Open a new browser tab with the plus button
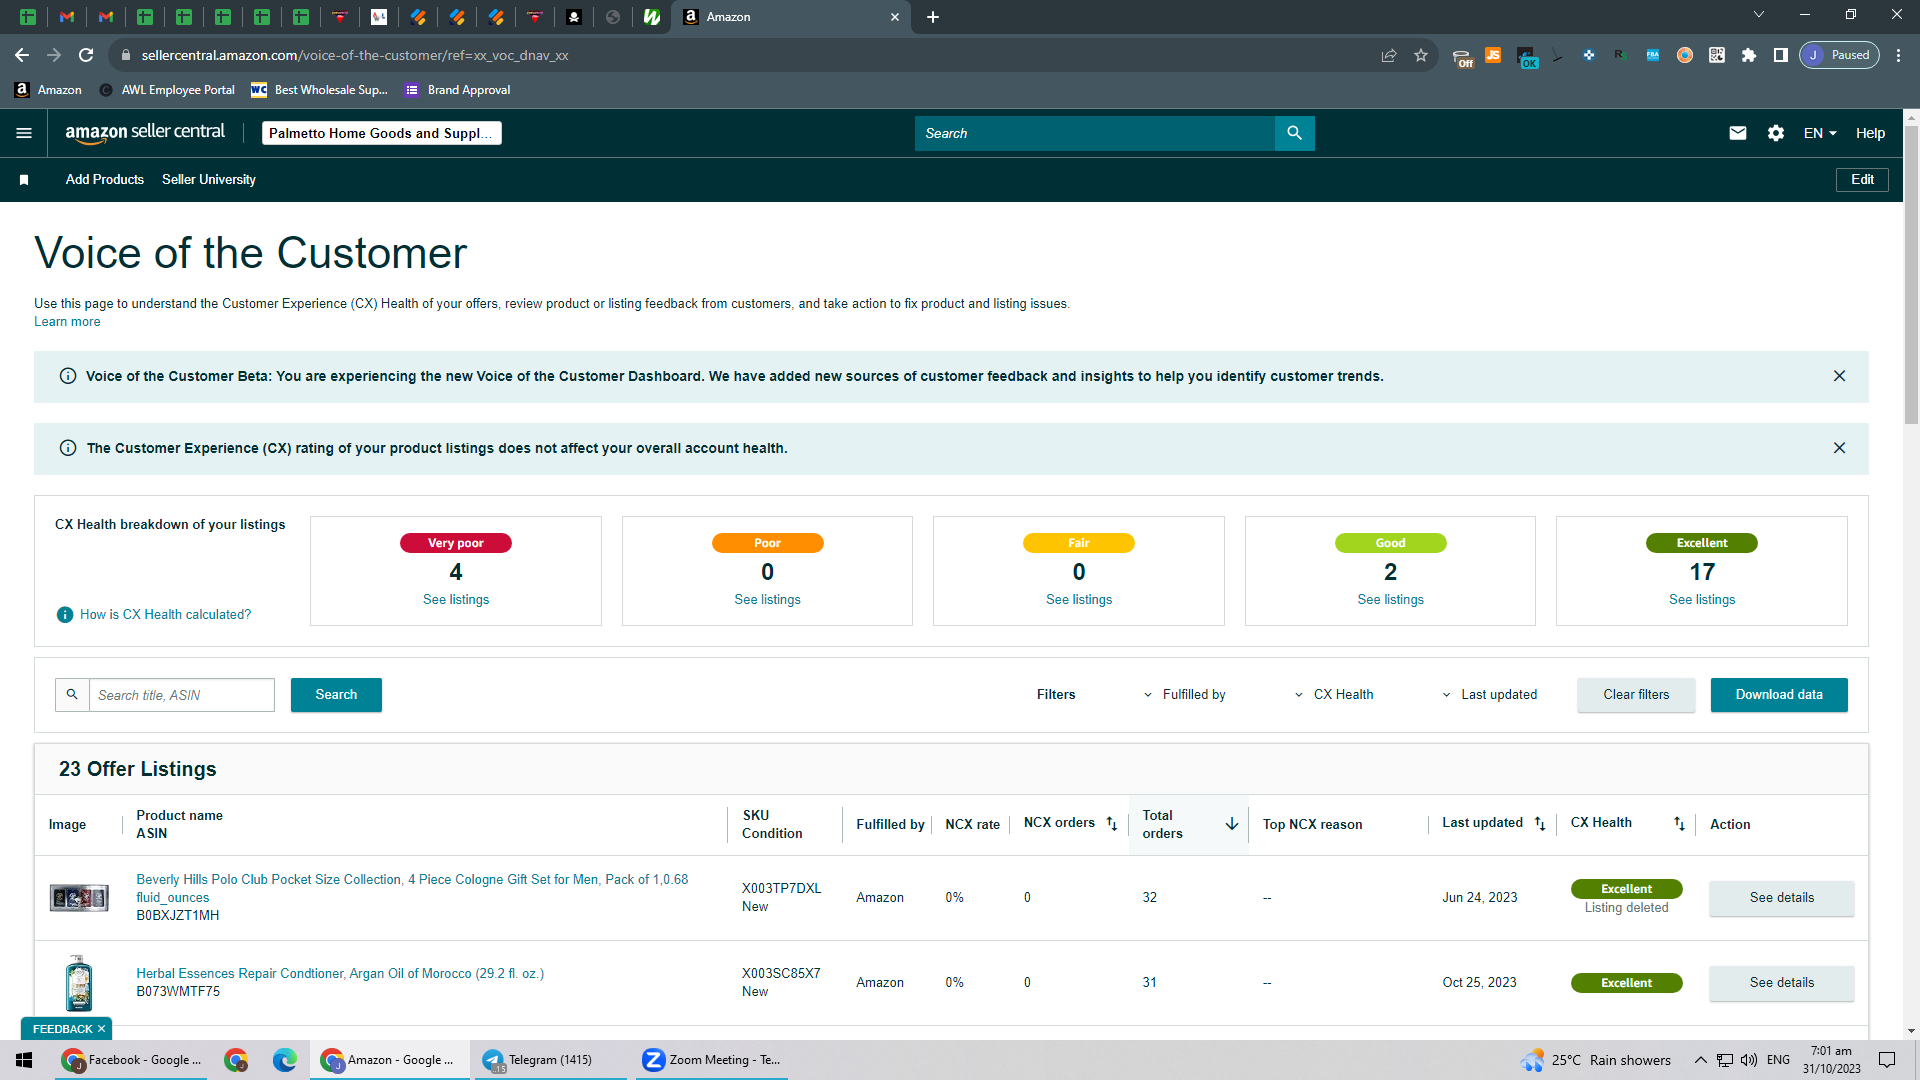The image size is (1920, 1080). (933, 17)
